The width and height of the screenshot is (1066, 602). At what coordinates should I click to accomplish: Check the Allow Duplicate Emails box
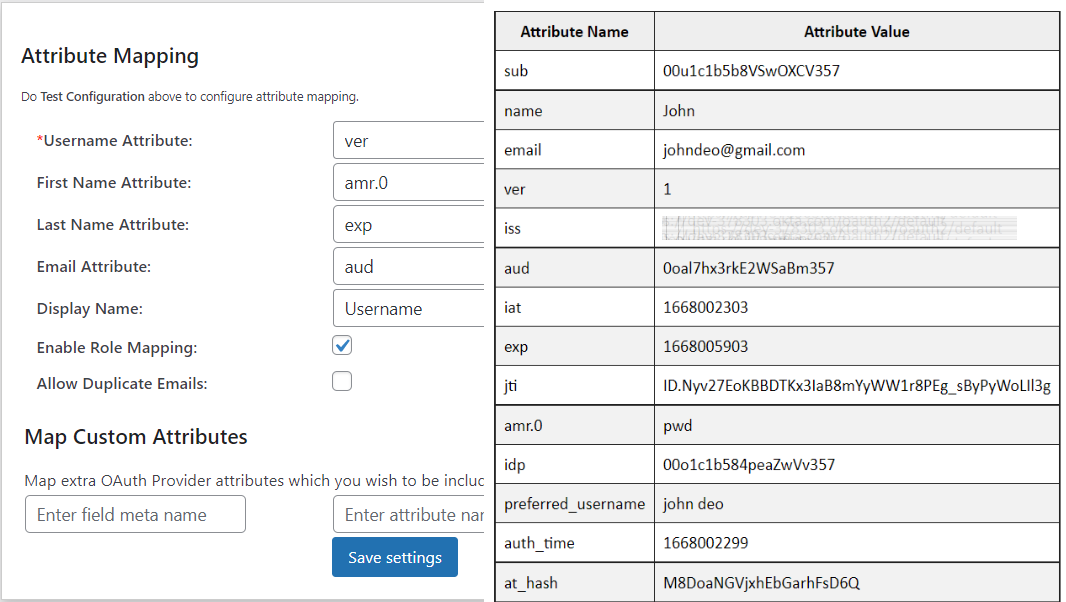pyautogui.click(x=342, y=381)
